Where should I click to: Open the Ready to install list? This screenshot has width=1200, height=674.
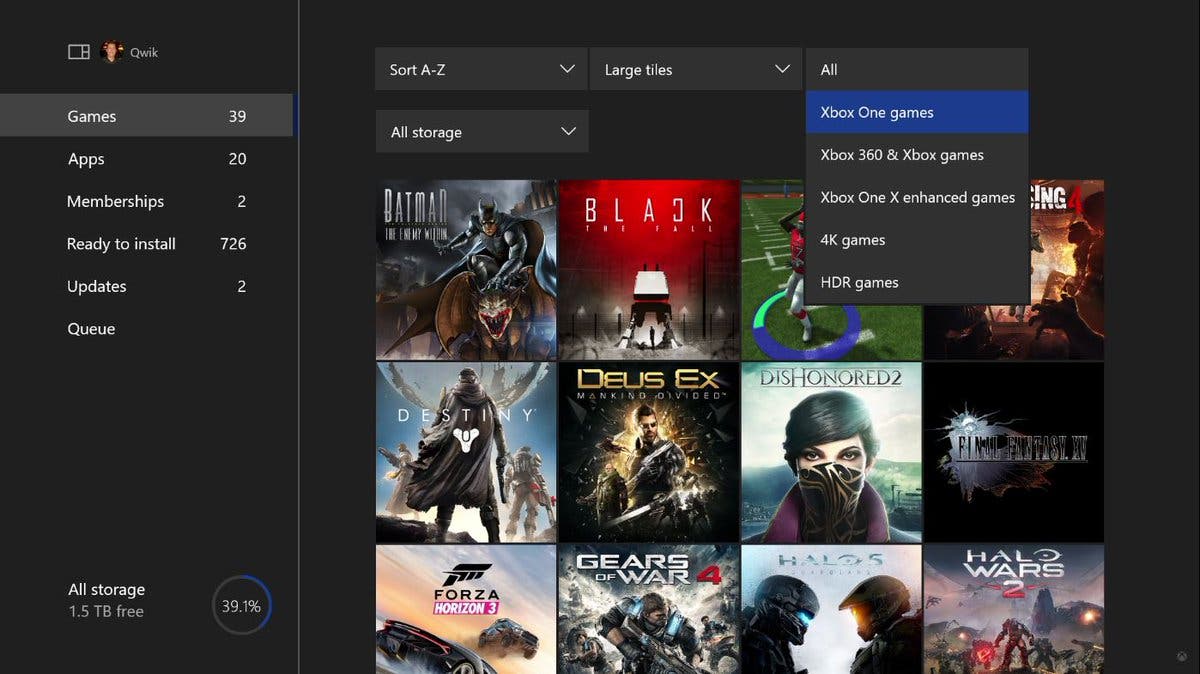[x=147, y=244]
